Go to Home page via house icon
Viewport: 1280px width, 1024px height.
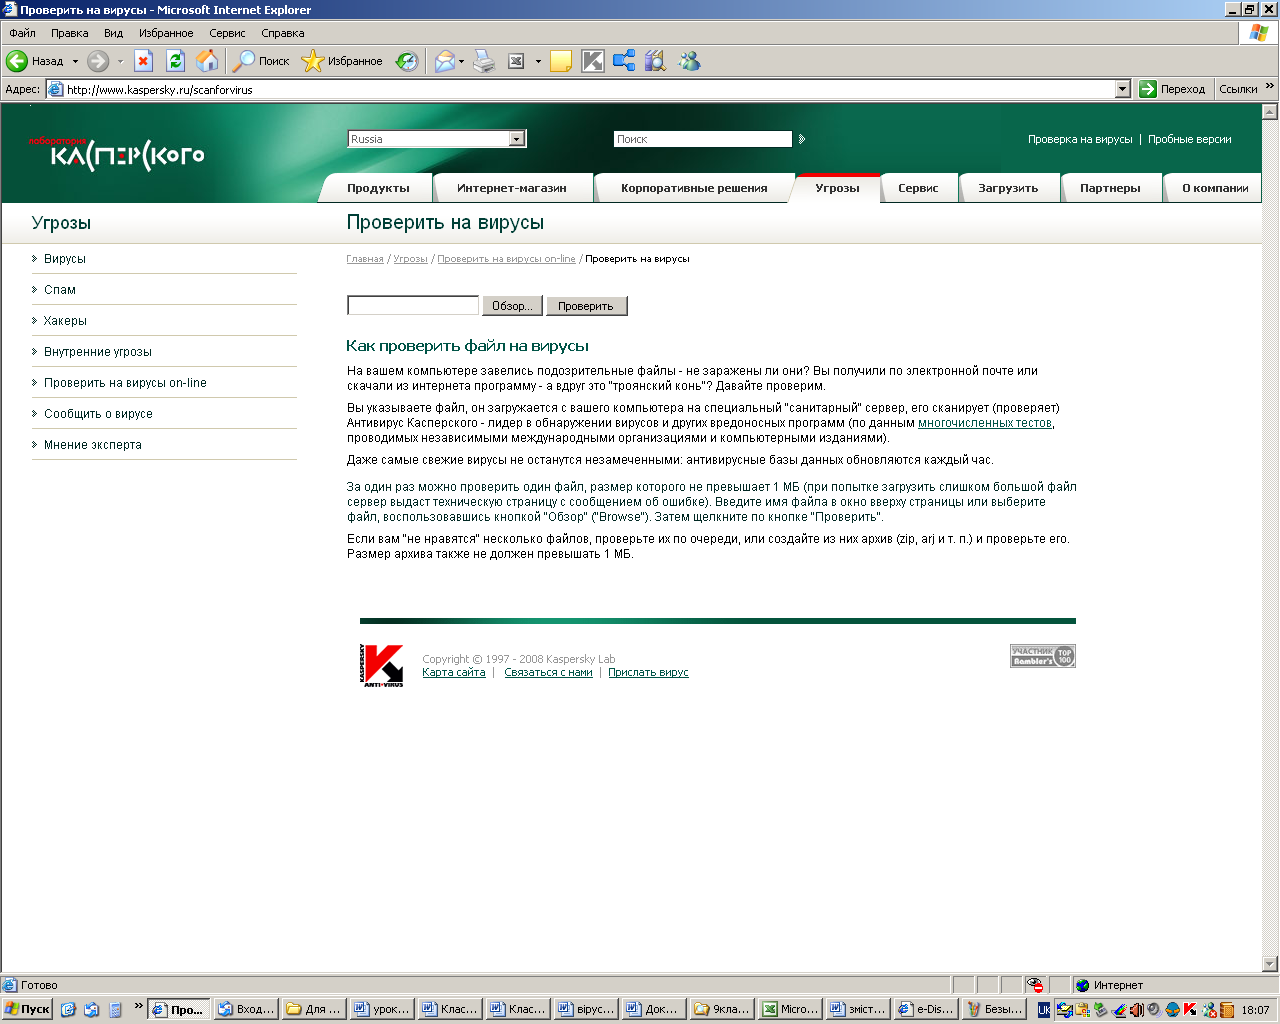(x=207, y=61)
